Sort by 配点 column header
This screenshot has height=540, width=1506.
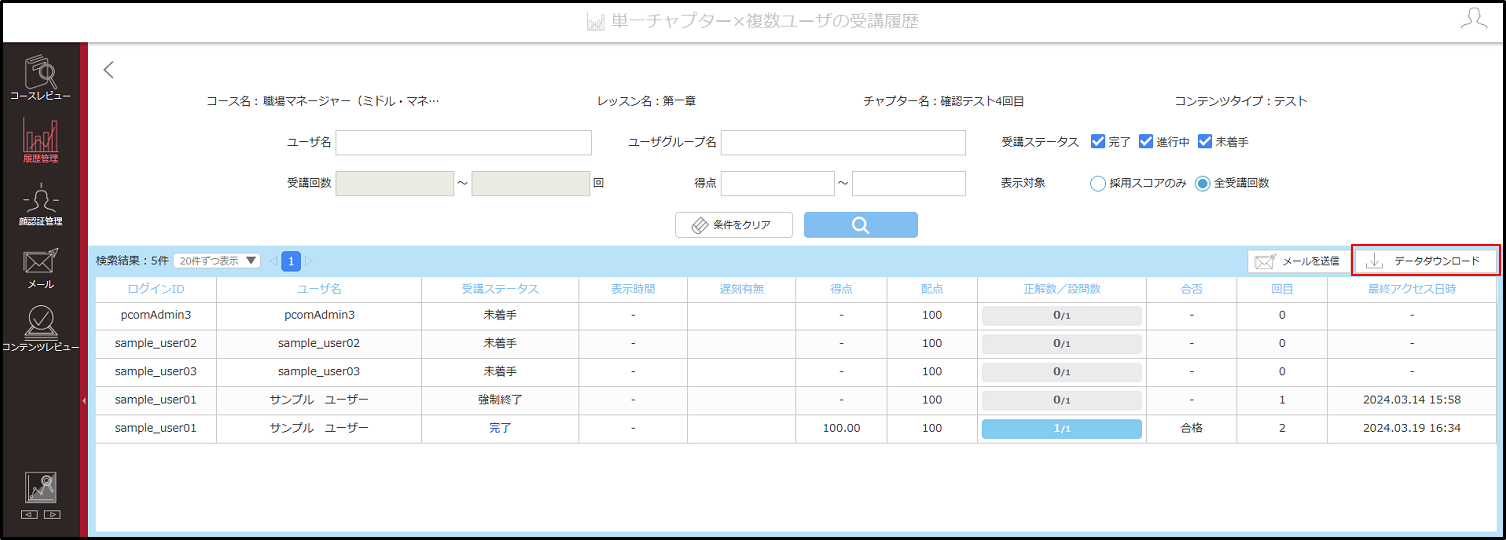click(x=932, y=289)
